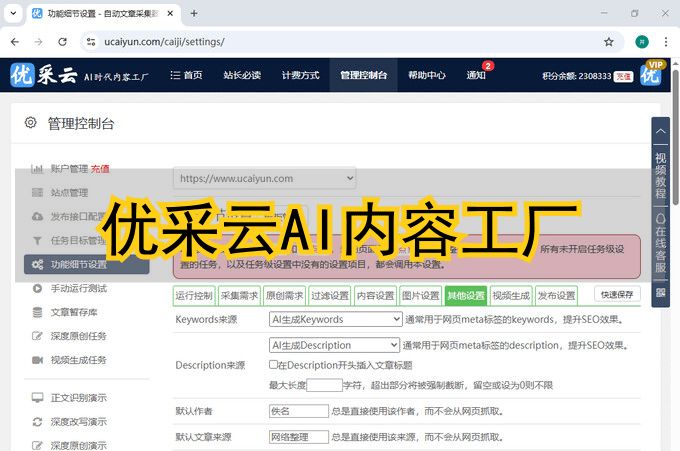Click the 手动运行测试 play icon

click(x=37, y=288)
